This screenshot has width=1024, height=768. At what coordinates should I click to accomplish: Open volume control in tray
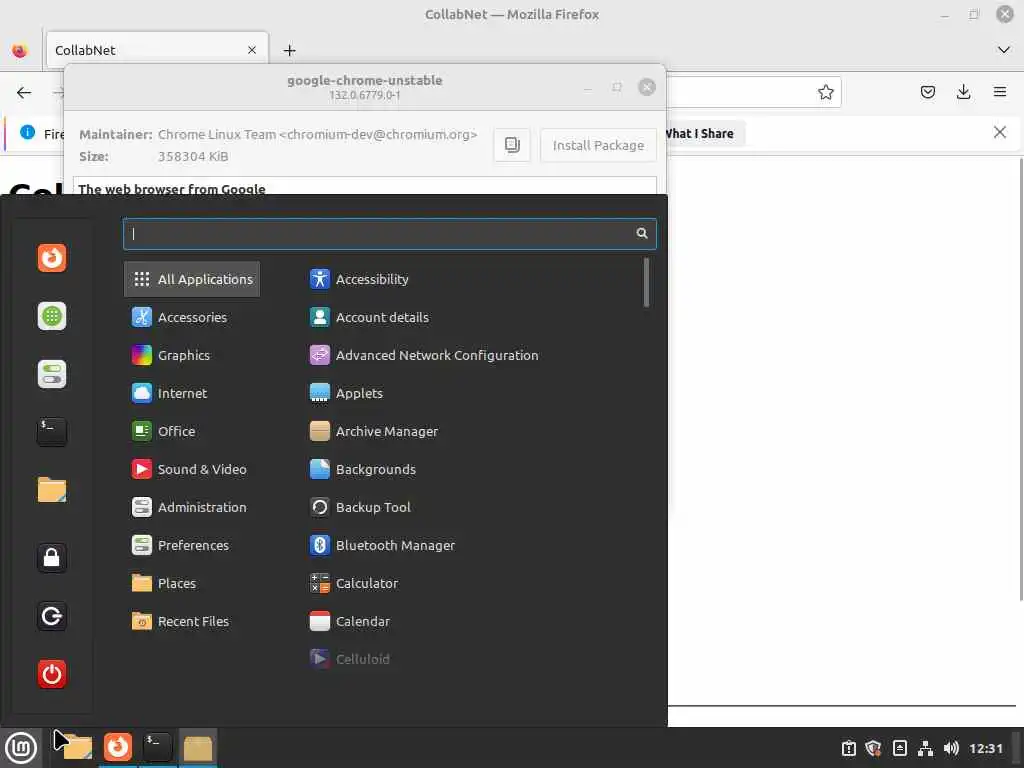pyautogui.click(x=951, y=748)
